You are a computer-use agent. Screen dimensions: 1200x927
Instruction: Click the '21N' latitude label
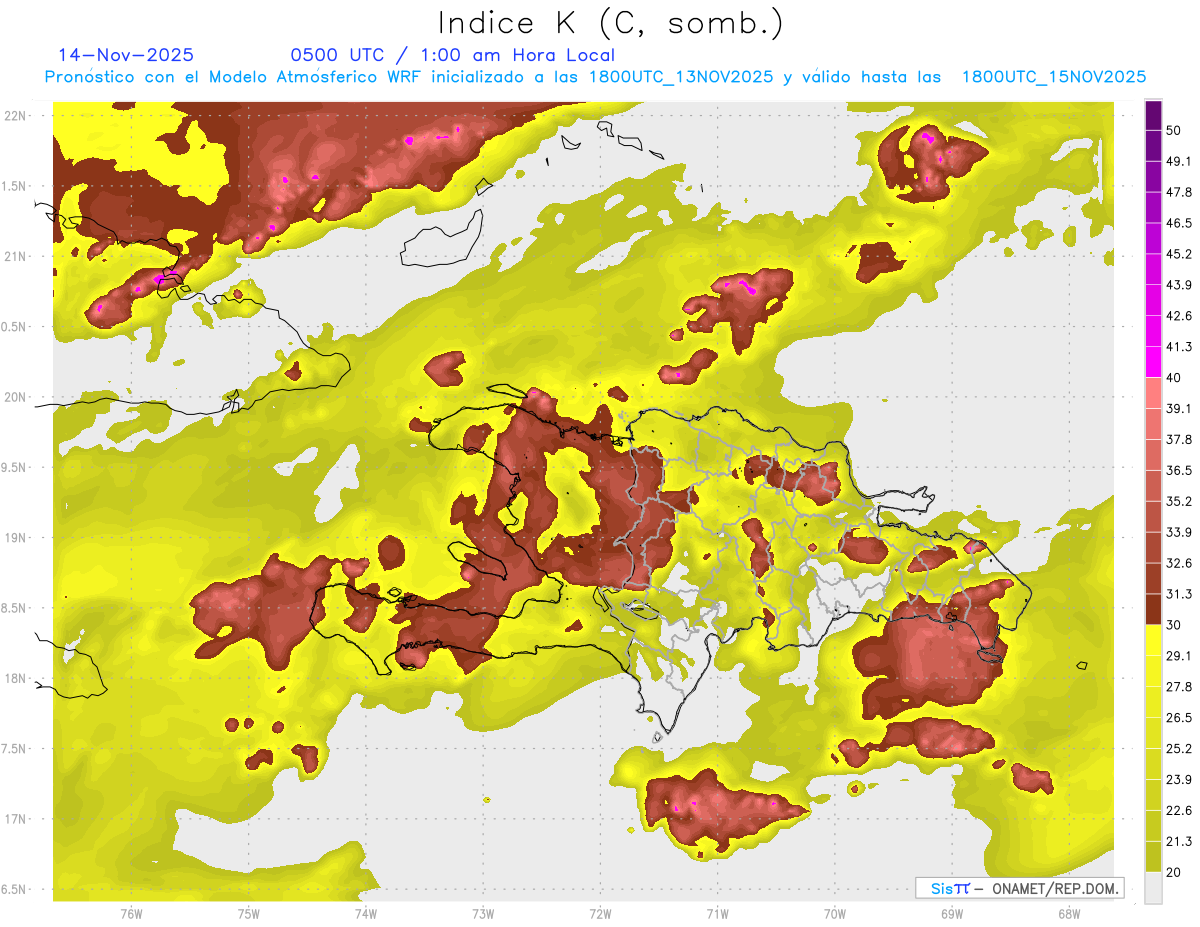pyautogui.click(x=17, y=256)
